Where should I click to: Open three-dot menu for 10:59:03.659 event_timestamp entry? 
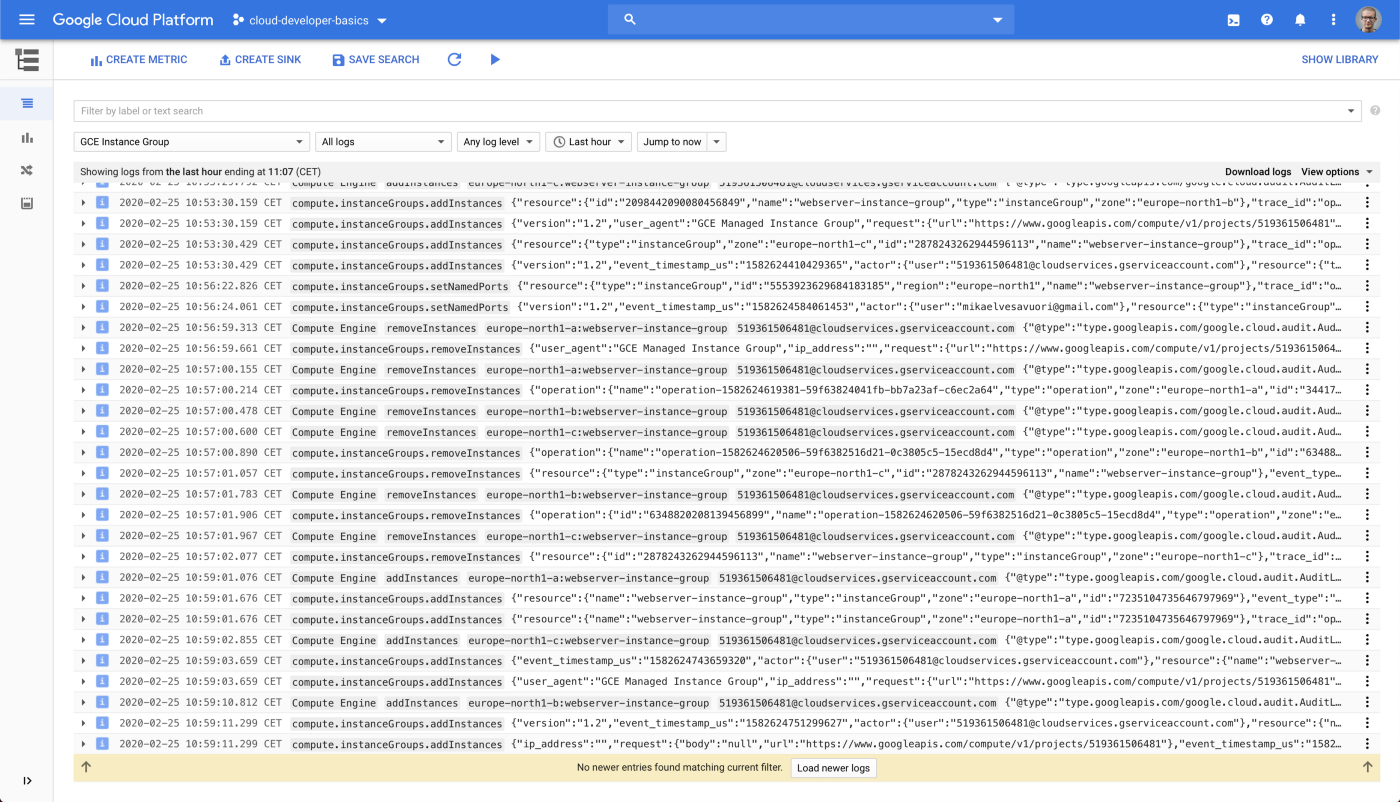point(1367,661)
